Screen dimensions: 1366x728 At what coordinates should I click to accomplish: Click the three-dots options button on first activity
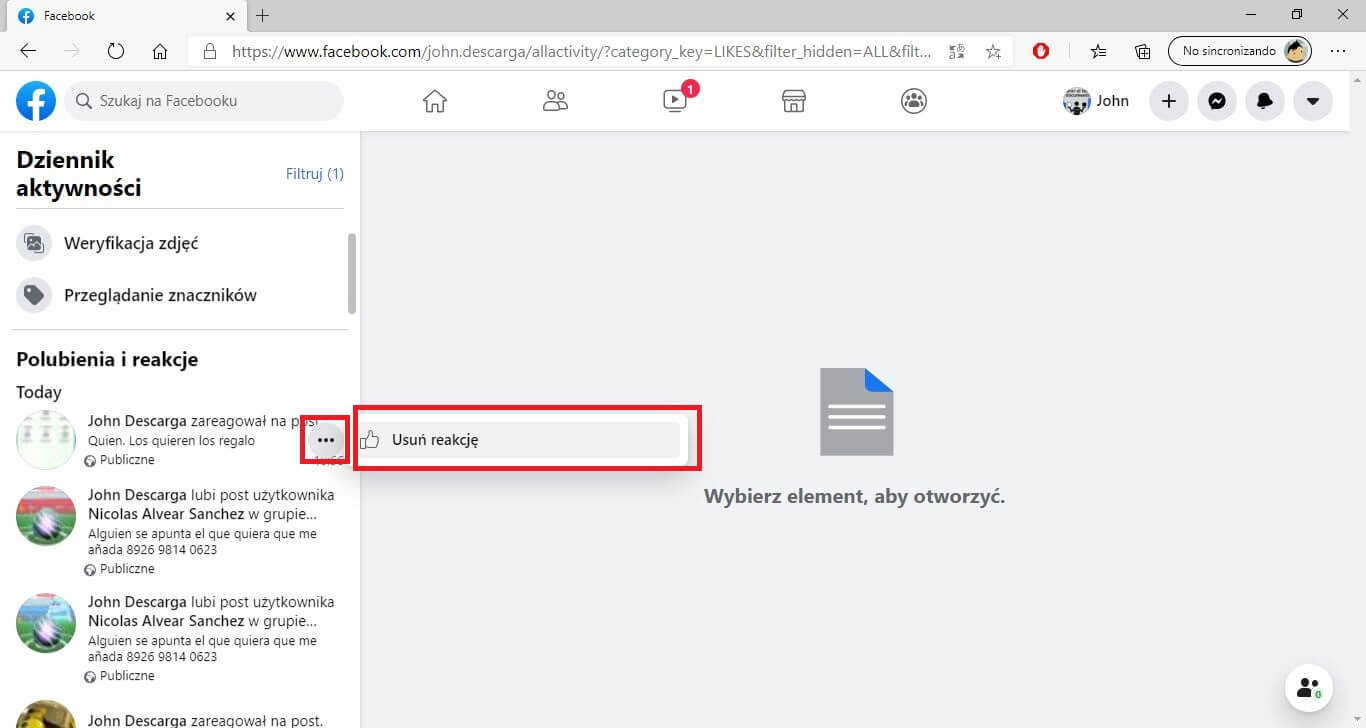325,440
